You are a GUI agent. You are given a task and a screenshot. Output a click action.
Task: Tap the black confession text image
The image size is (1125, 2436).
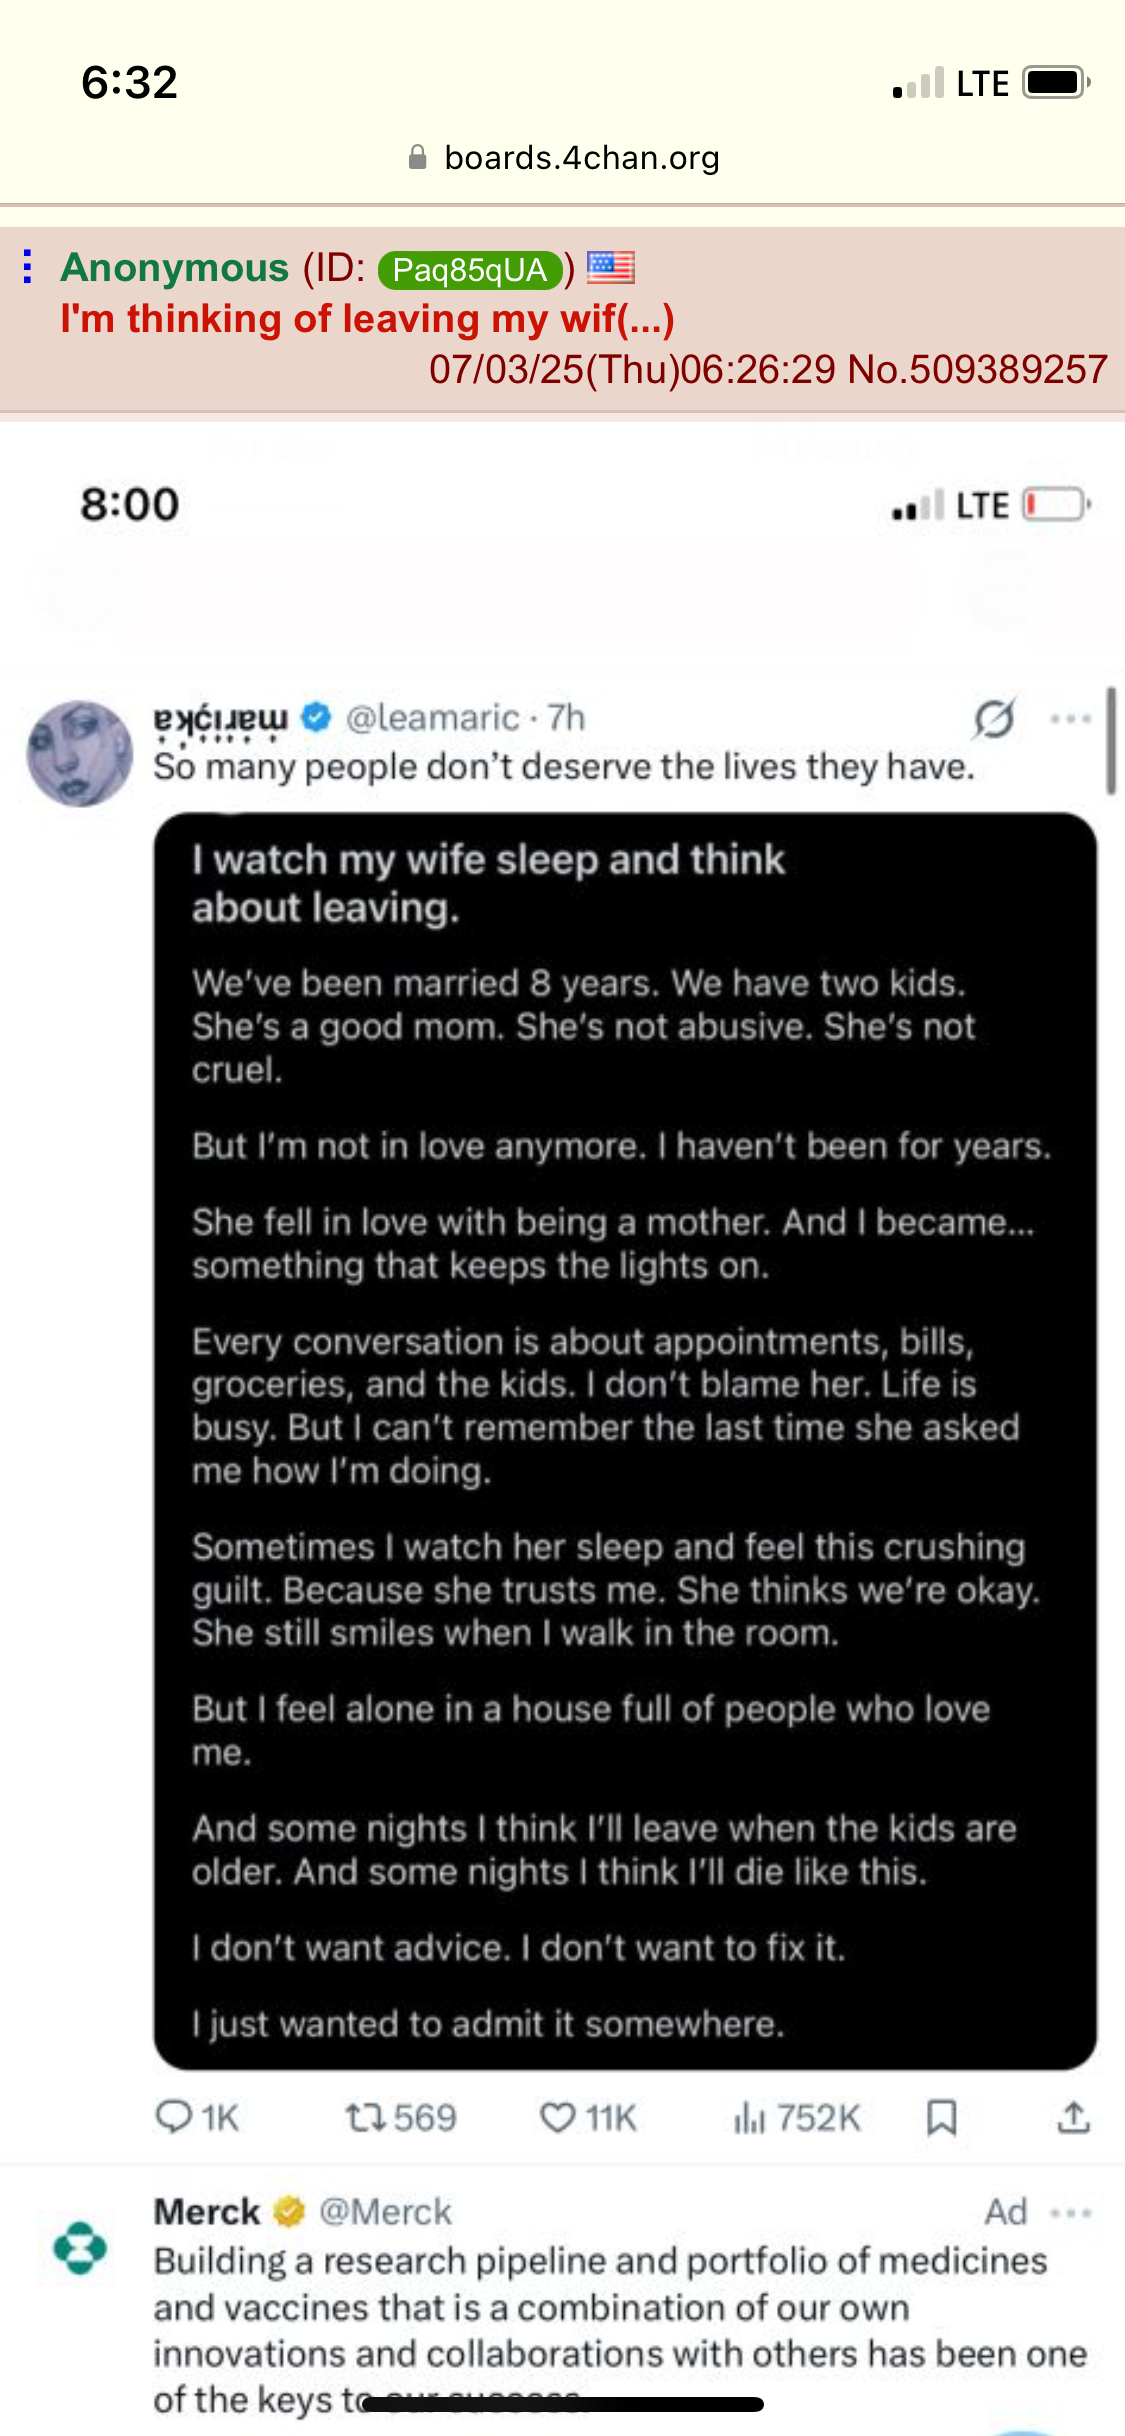pos(625,1441)
